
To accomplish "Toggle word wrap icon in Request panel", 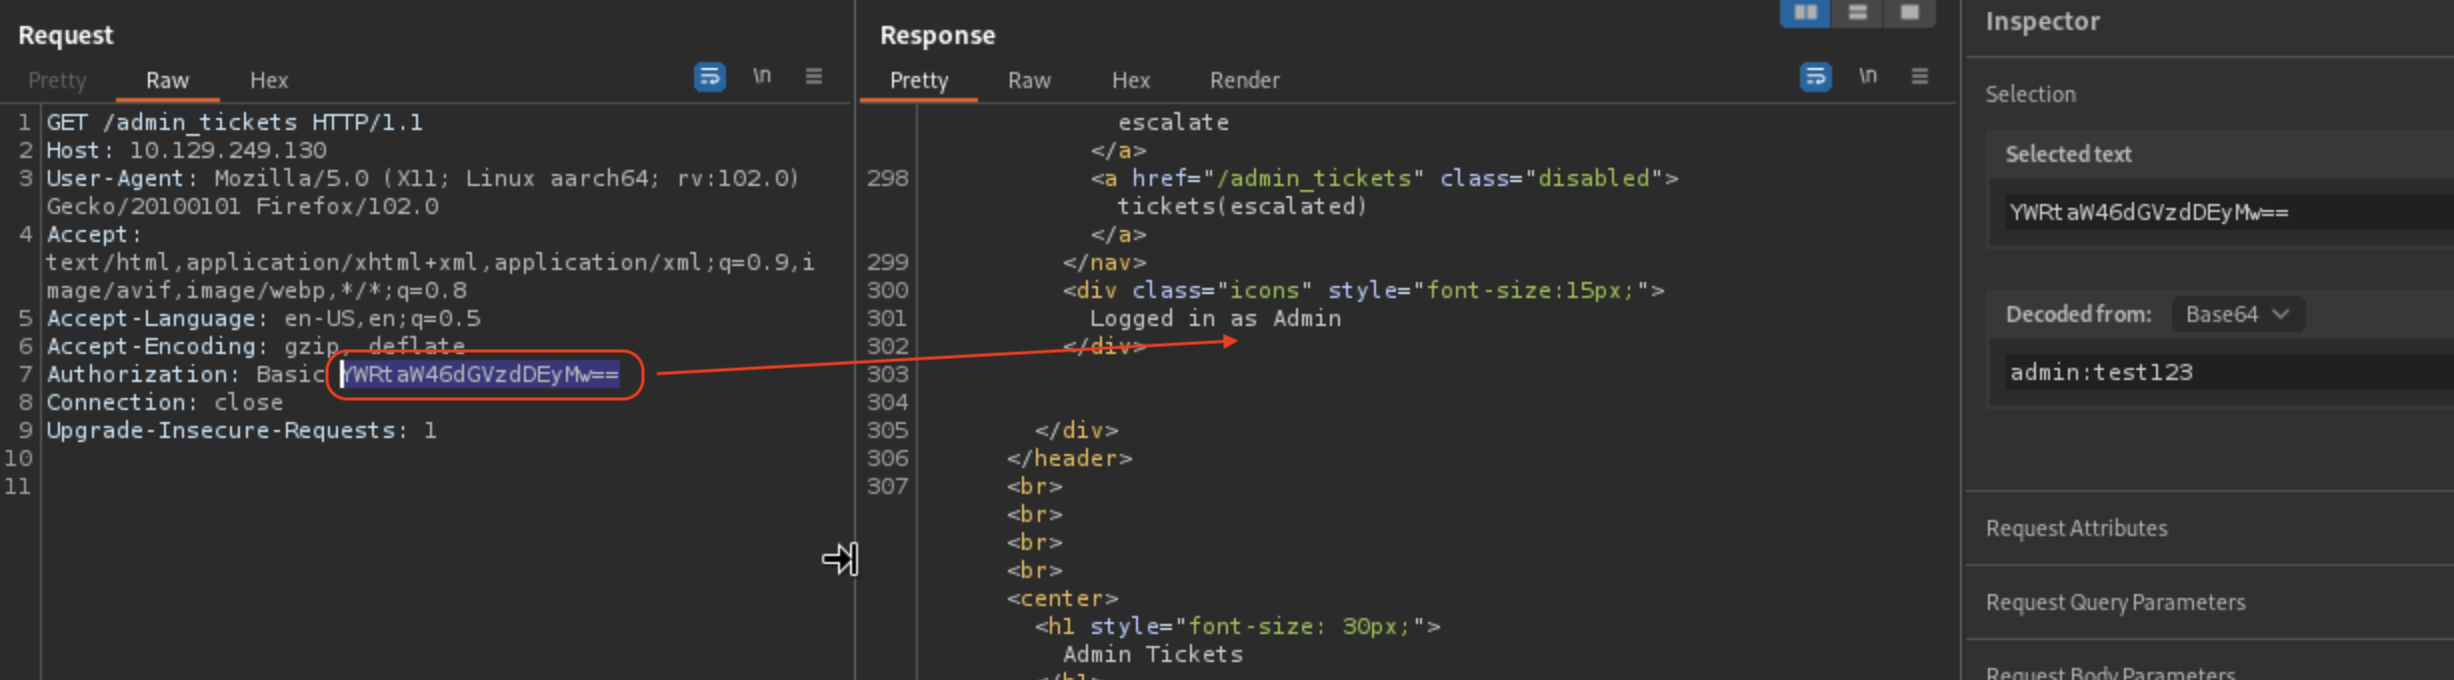I will pos(709,77).
